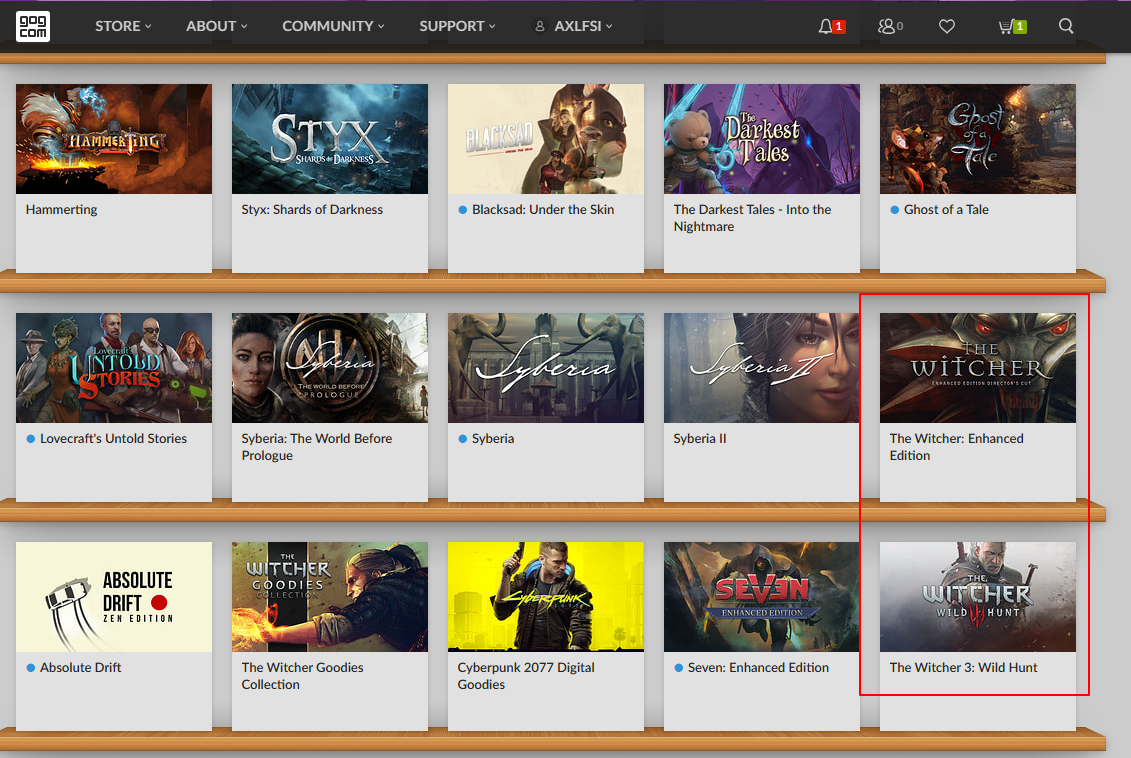Click blue dot next to Absolute Drift
Viewport: 1131px width, 758px height.
[x=31, y=668]
